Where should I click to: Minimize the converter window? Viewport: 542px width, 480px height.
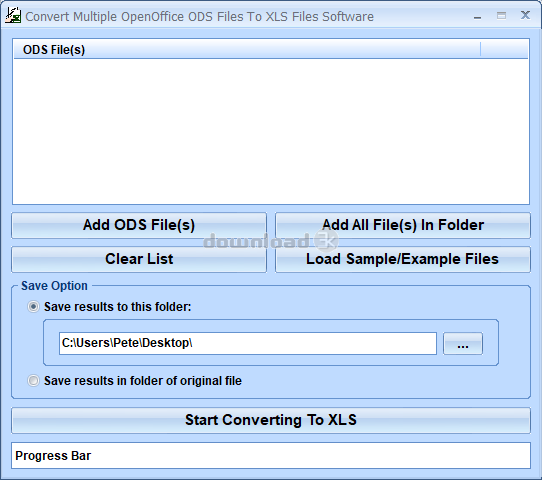[x=477, y=17]
